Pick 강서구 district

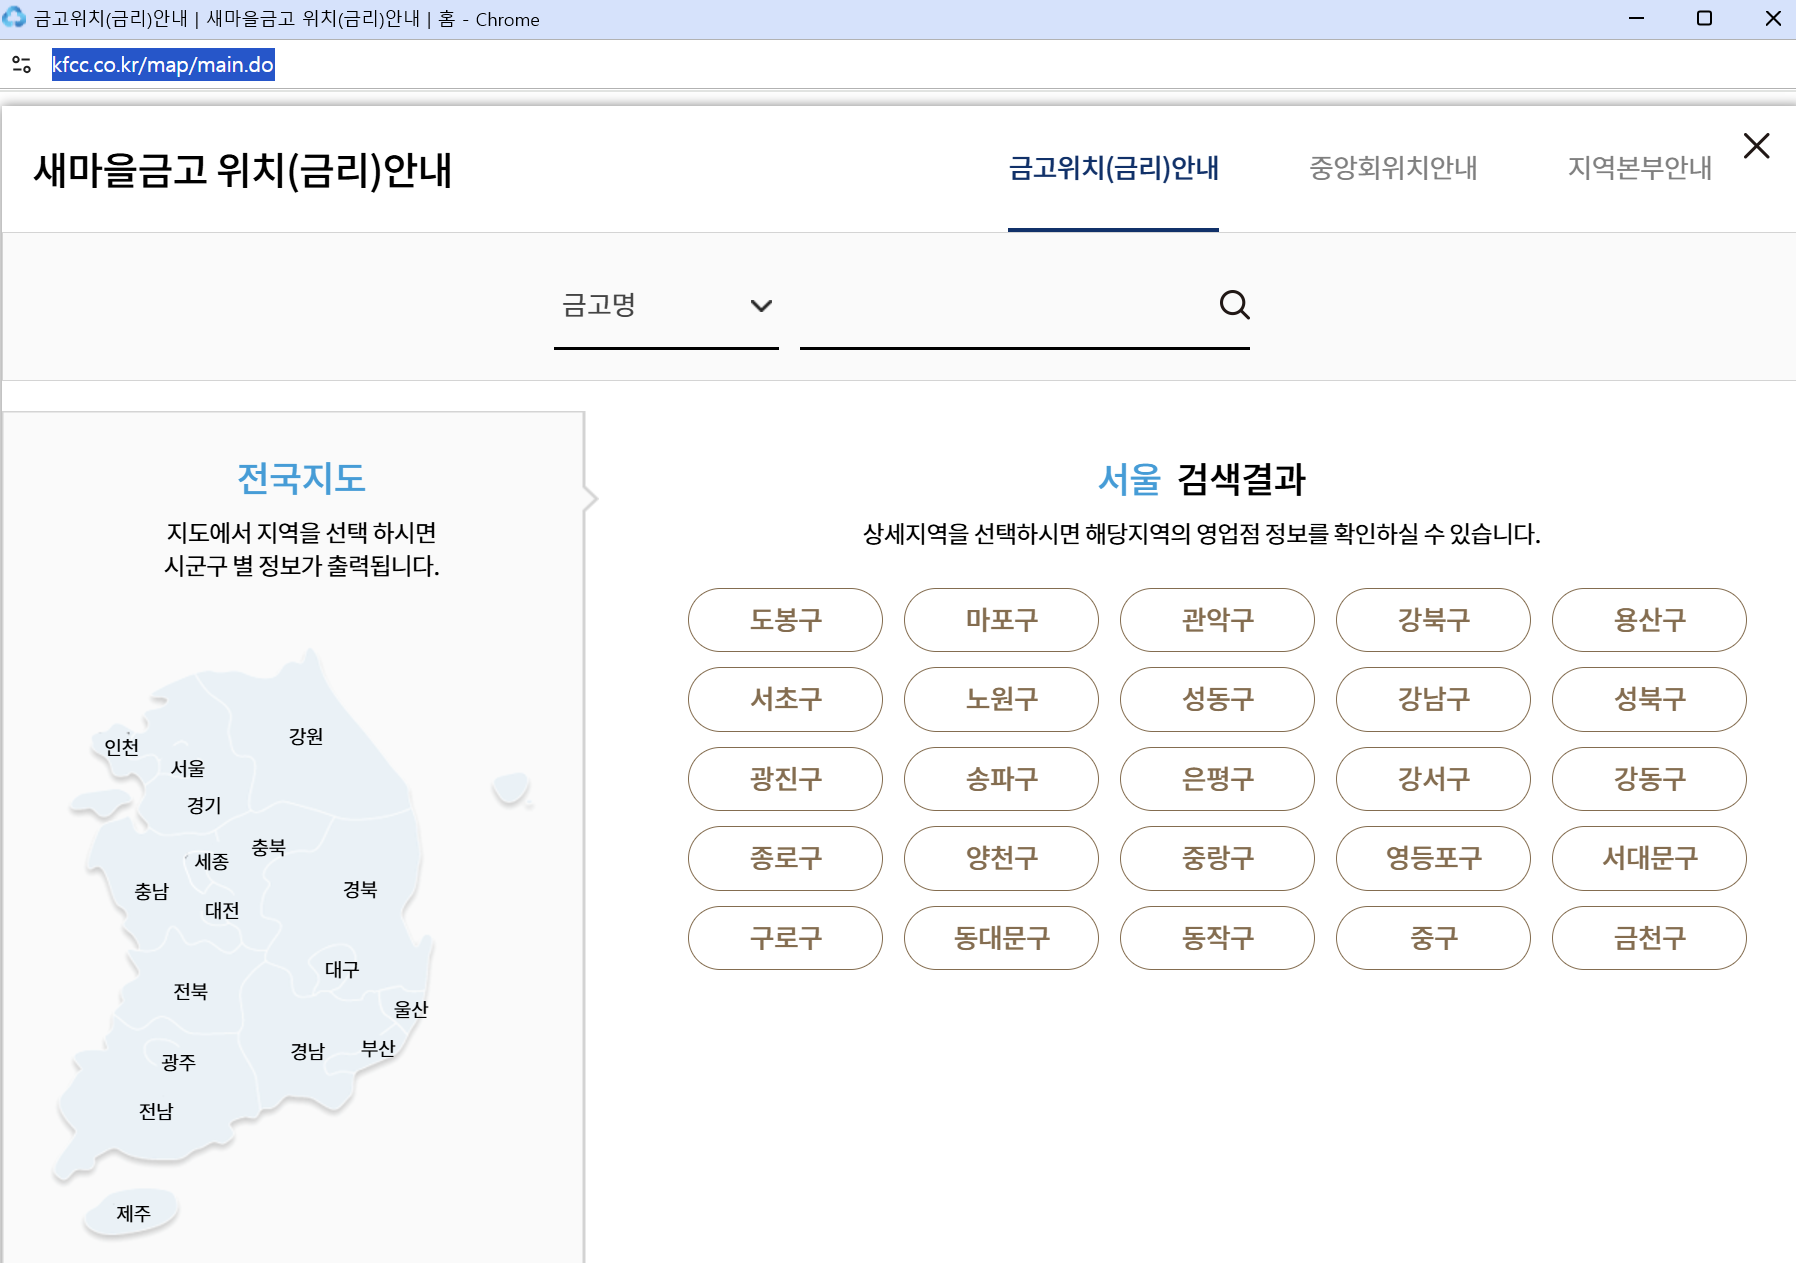click(x=1433, y=779)
